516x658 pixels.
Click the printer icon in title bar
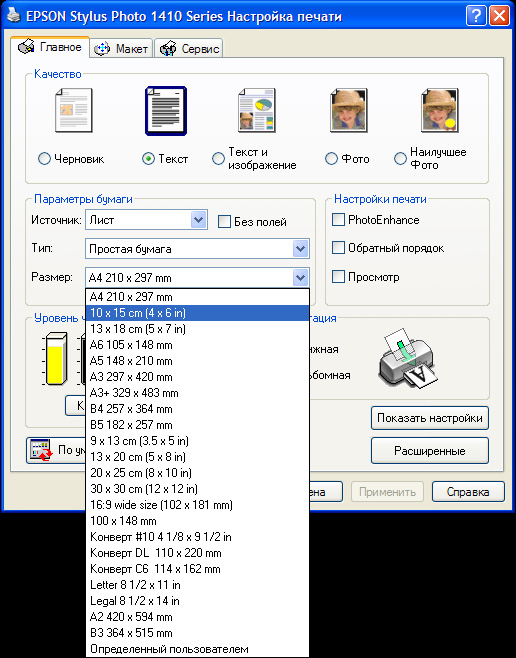click(13, 16)
